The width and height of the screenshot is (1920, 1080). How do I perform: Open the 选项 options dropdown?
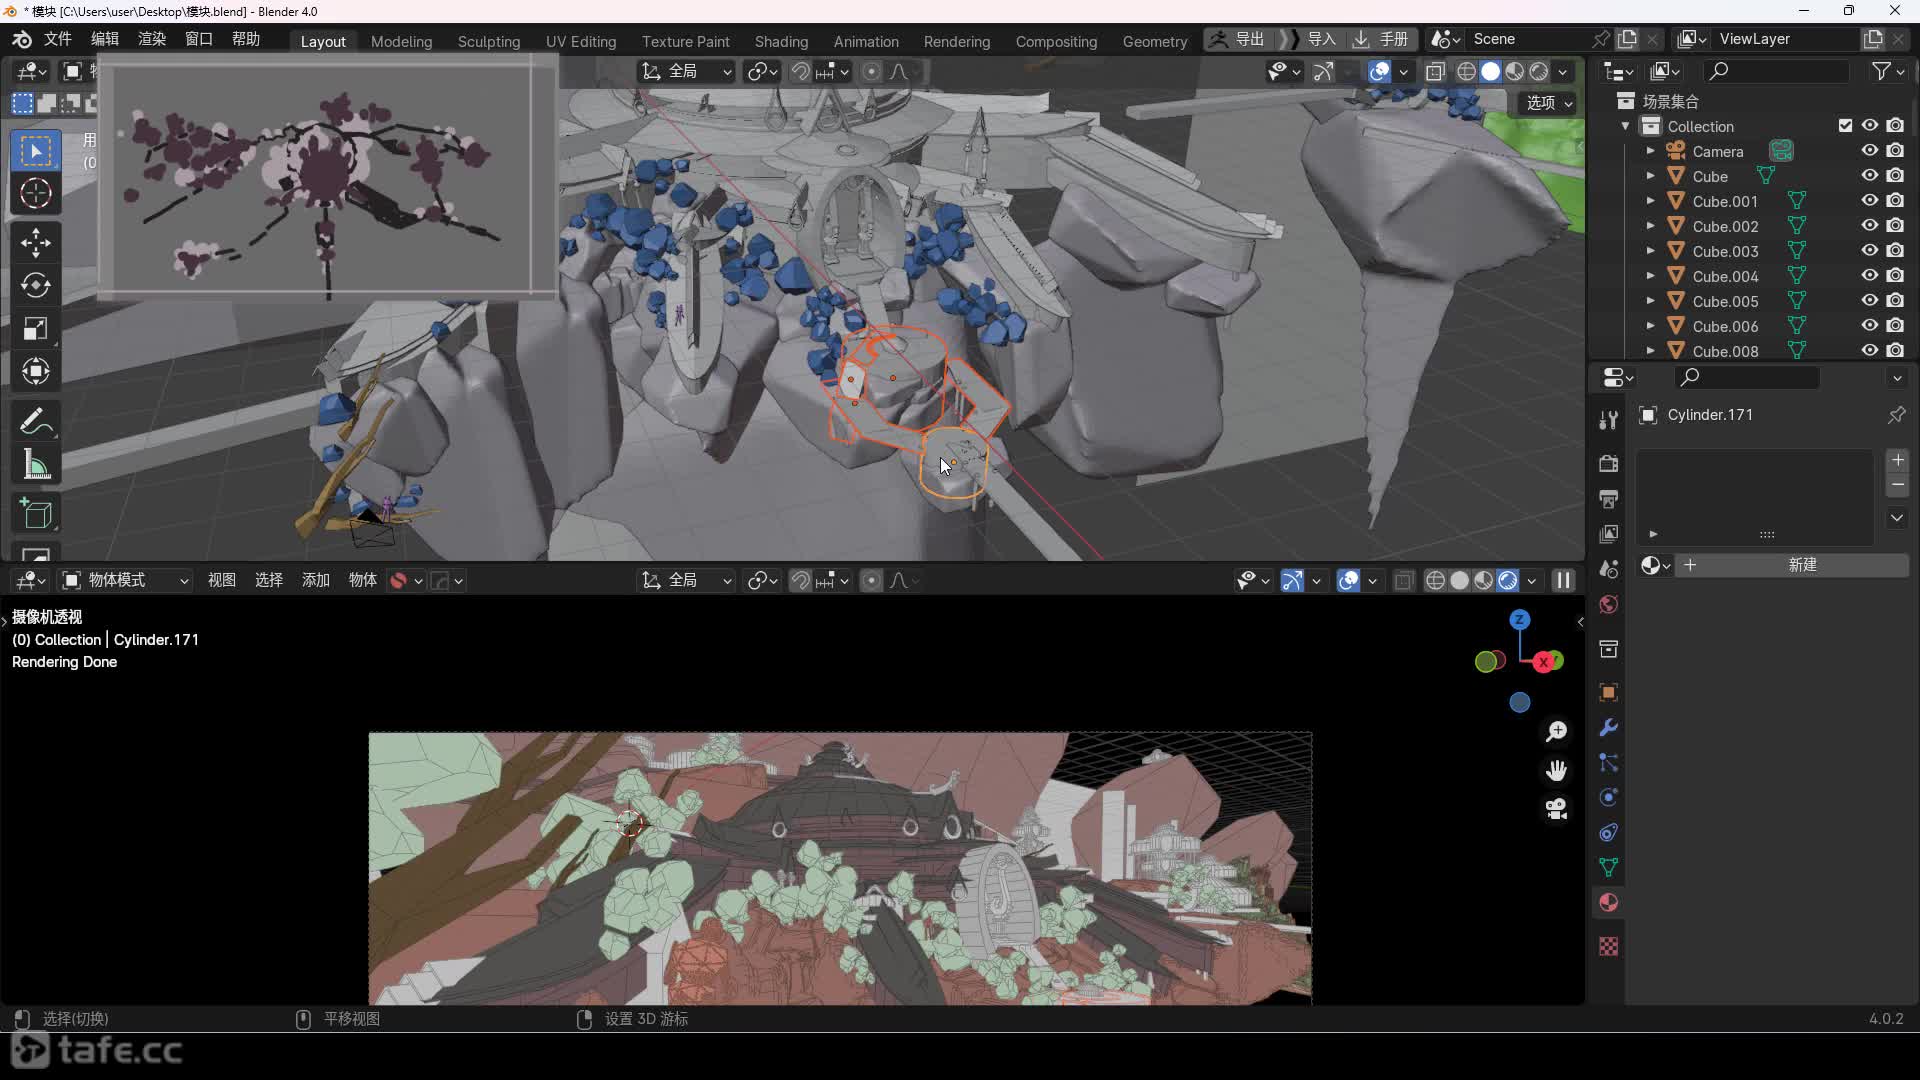1549,103
